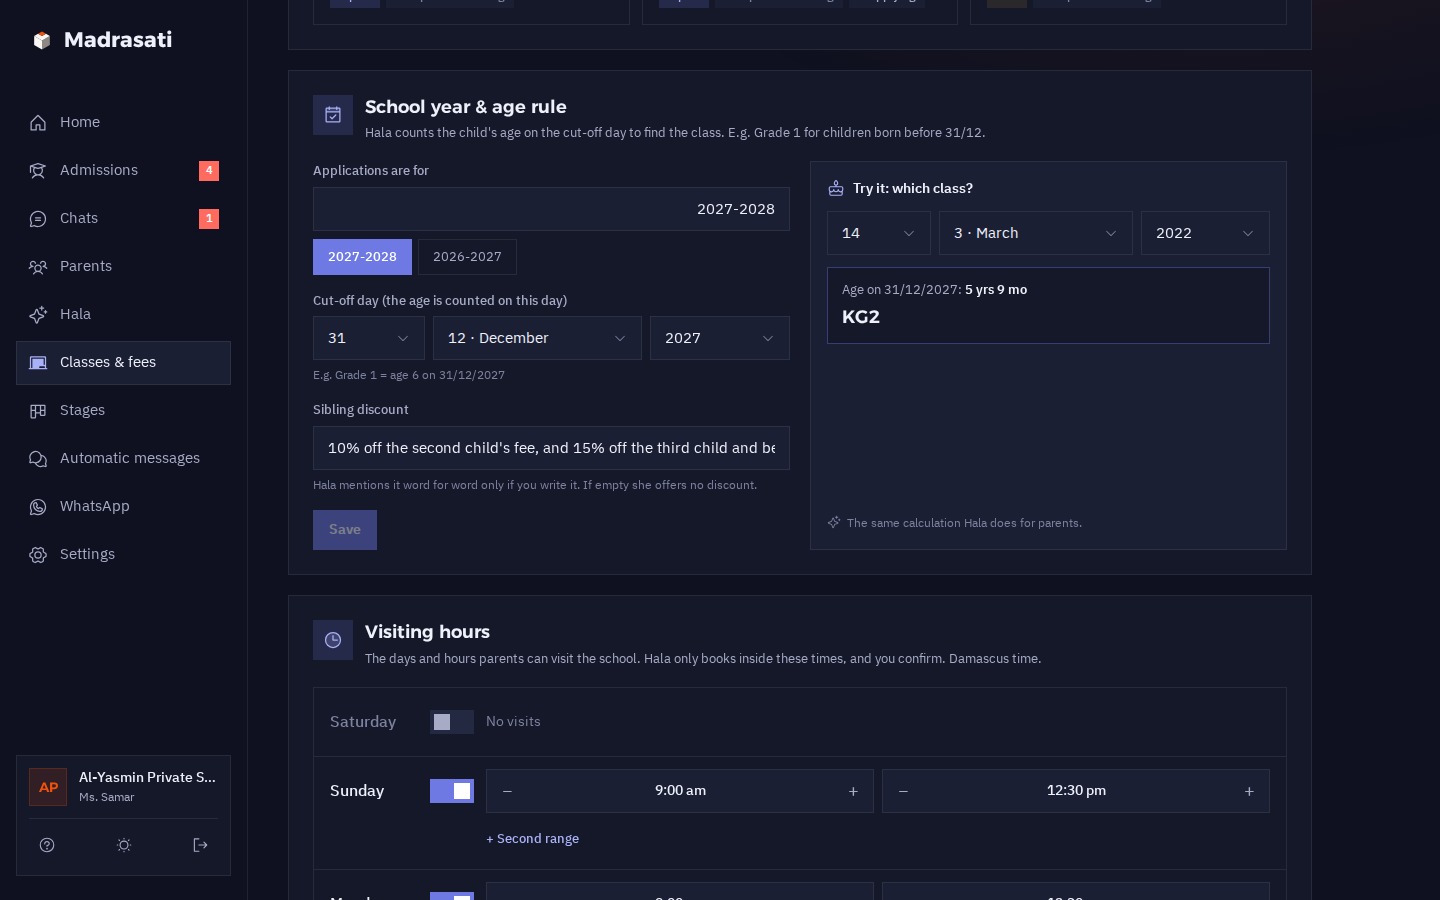1440x900 pixels.
Task: Click the sparkle icon beside Hala calculation note
Action: tap(834, 522)
